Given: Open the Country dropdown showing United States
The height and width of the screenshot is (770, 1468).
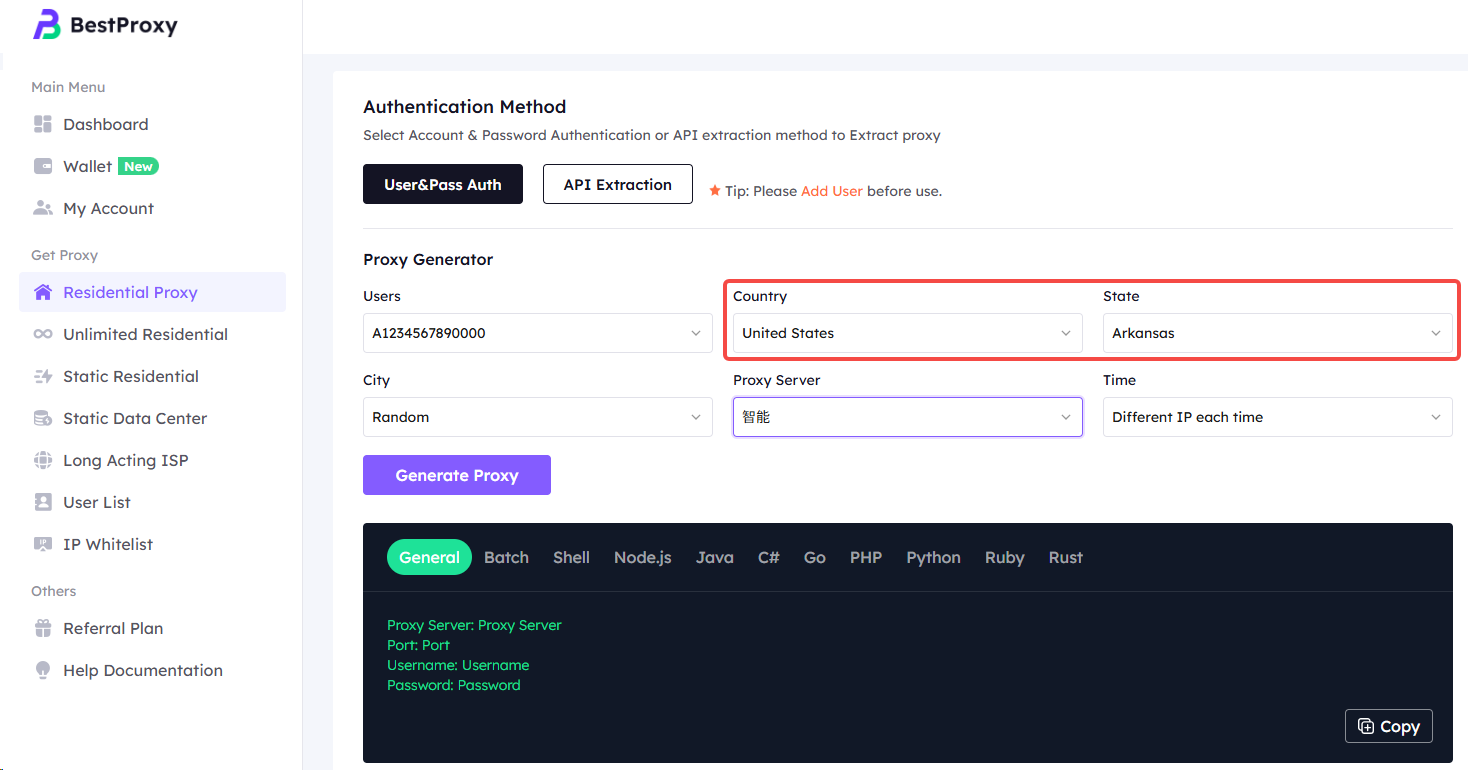Looking at the screenshot, I should click(x=907, y=333).
